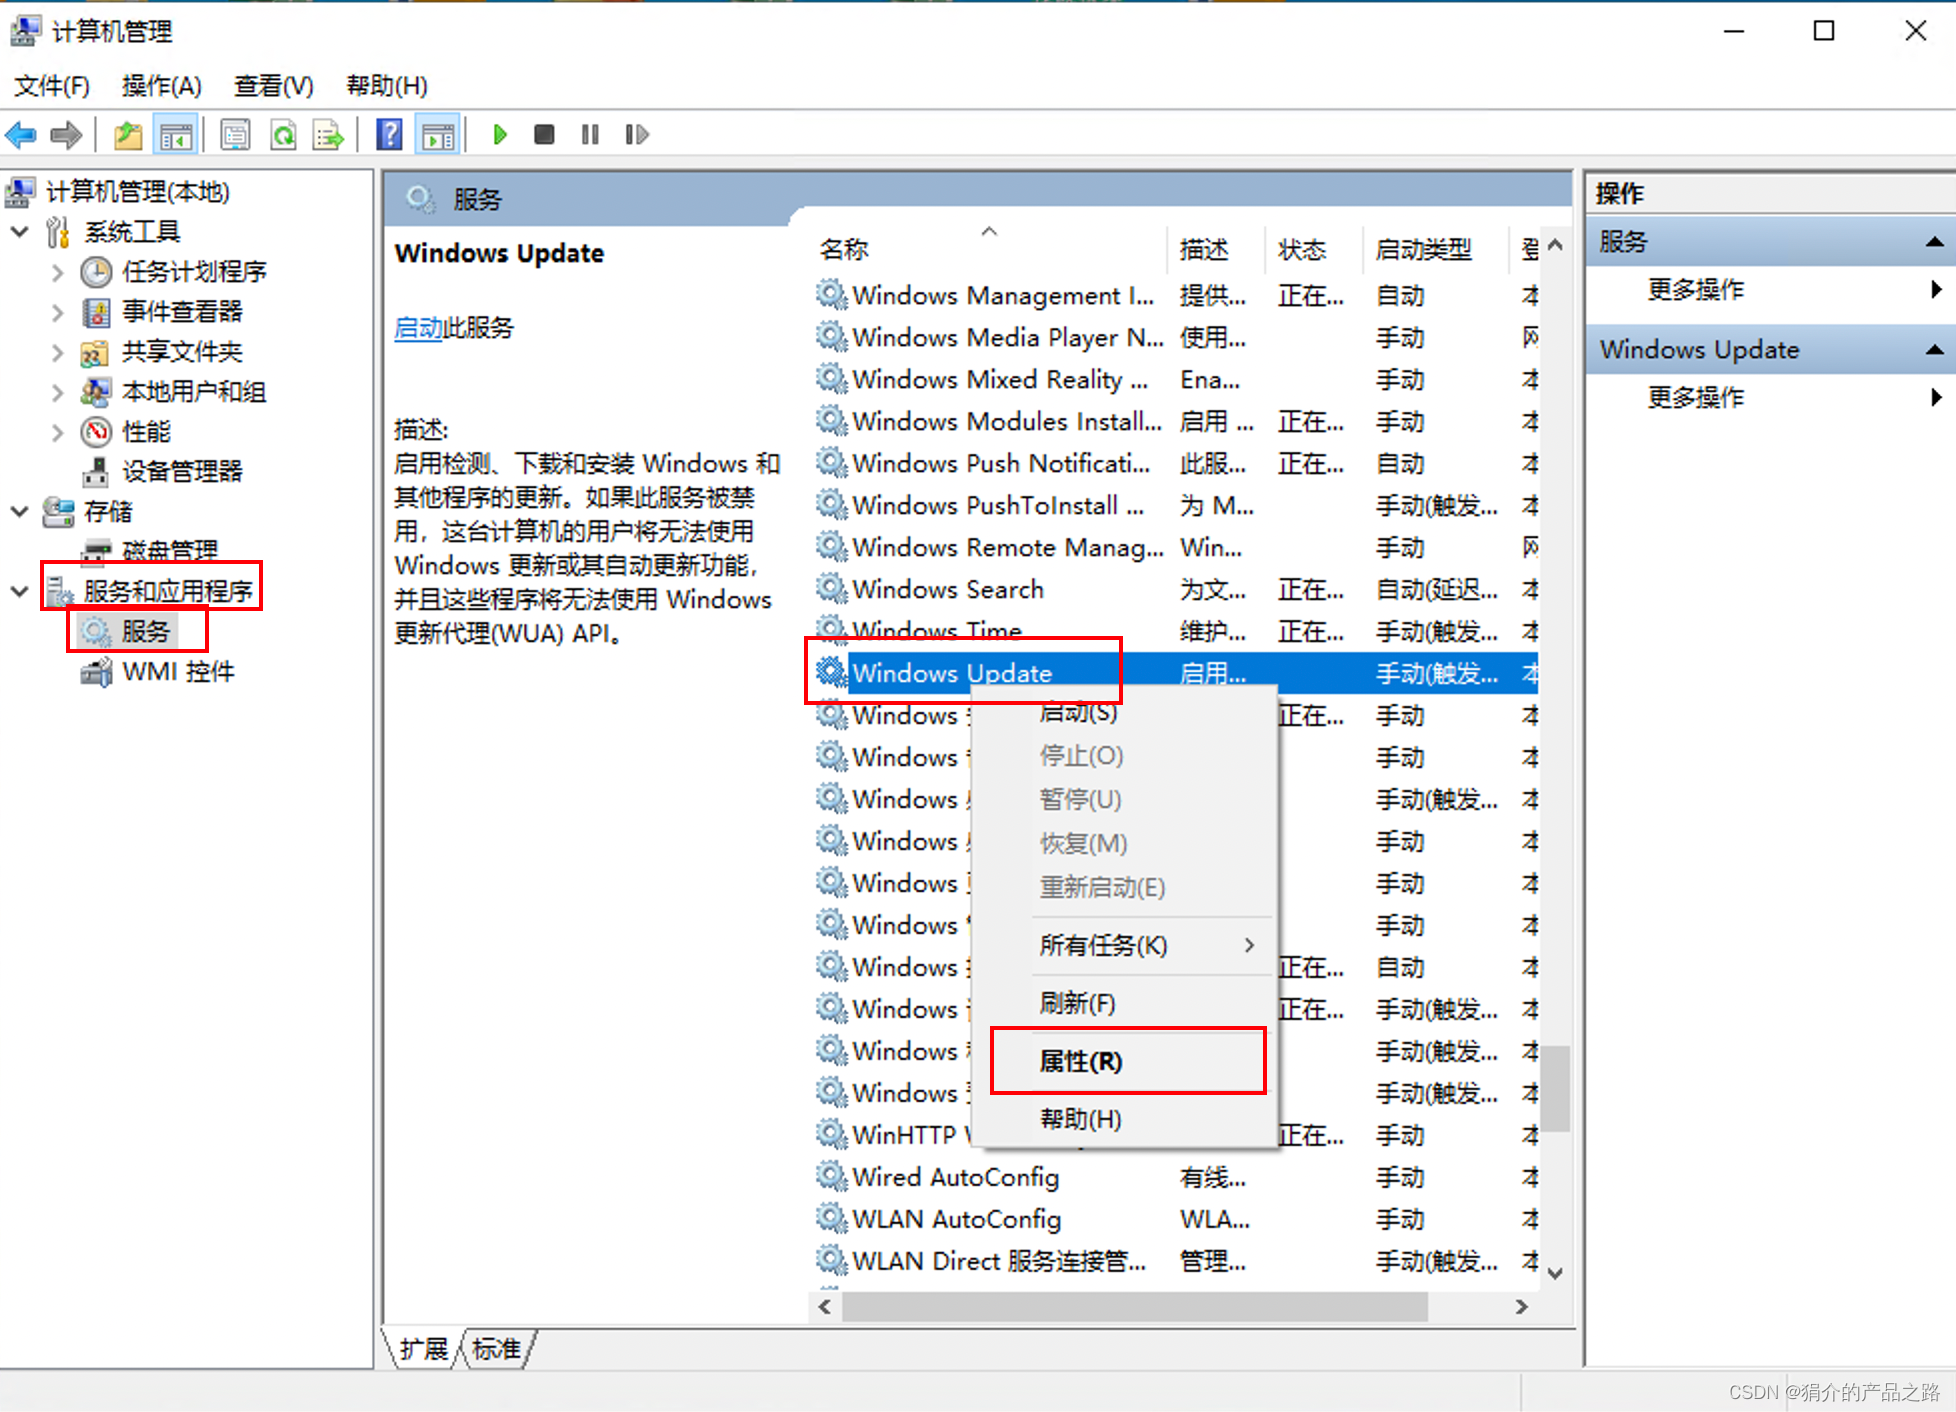This screenshot has width=1956, height=1412.
Task: Open the 操作(A) menu
Action: tap(161, 86)
